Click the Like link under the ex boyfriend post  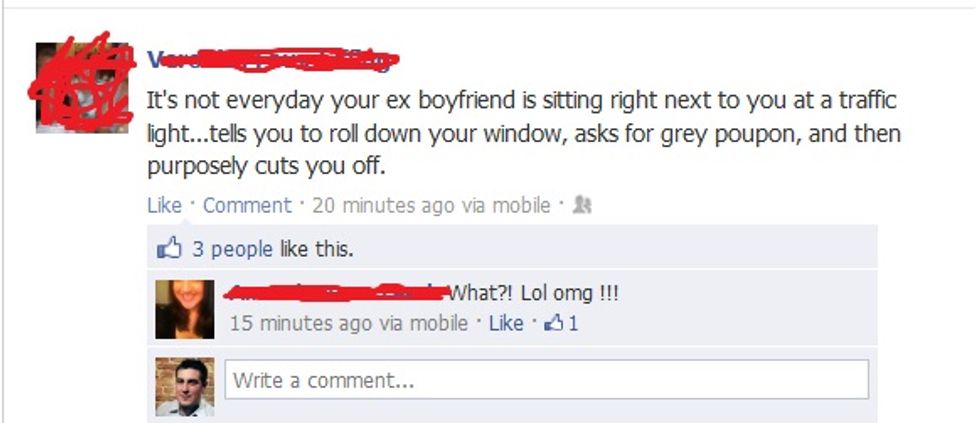(164, 205)
